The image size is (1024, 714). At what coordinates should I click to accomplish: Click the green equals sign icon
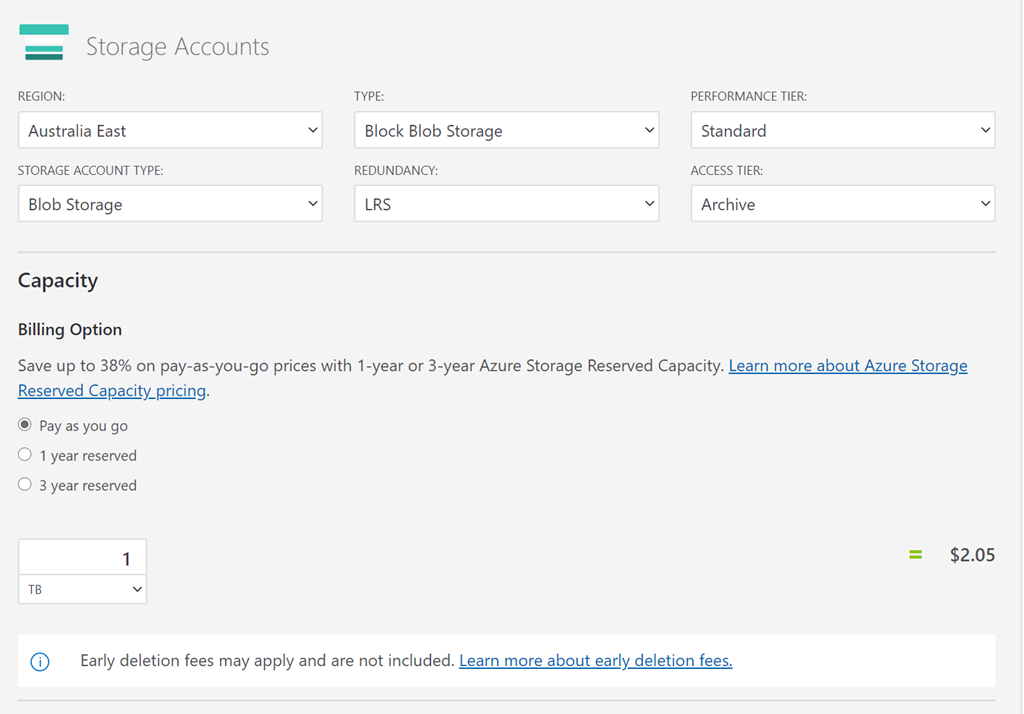915,555
